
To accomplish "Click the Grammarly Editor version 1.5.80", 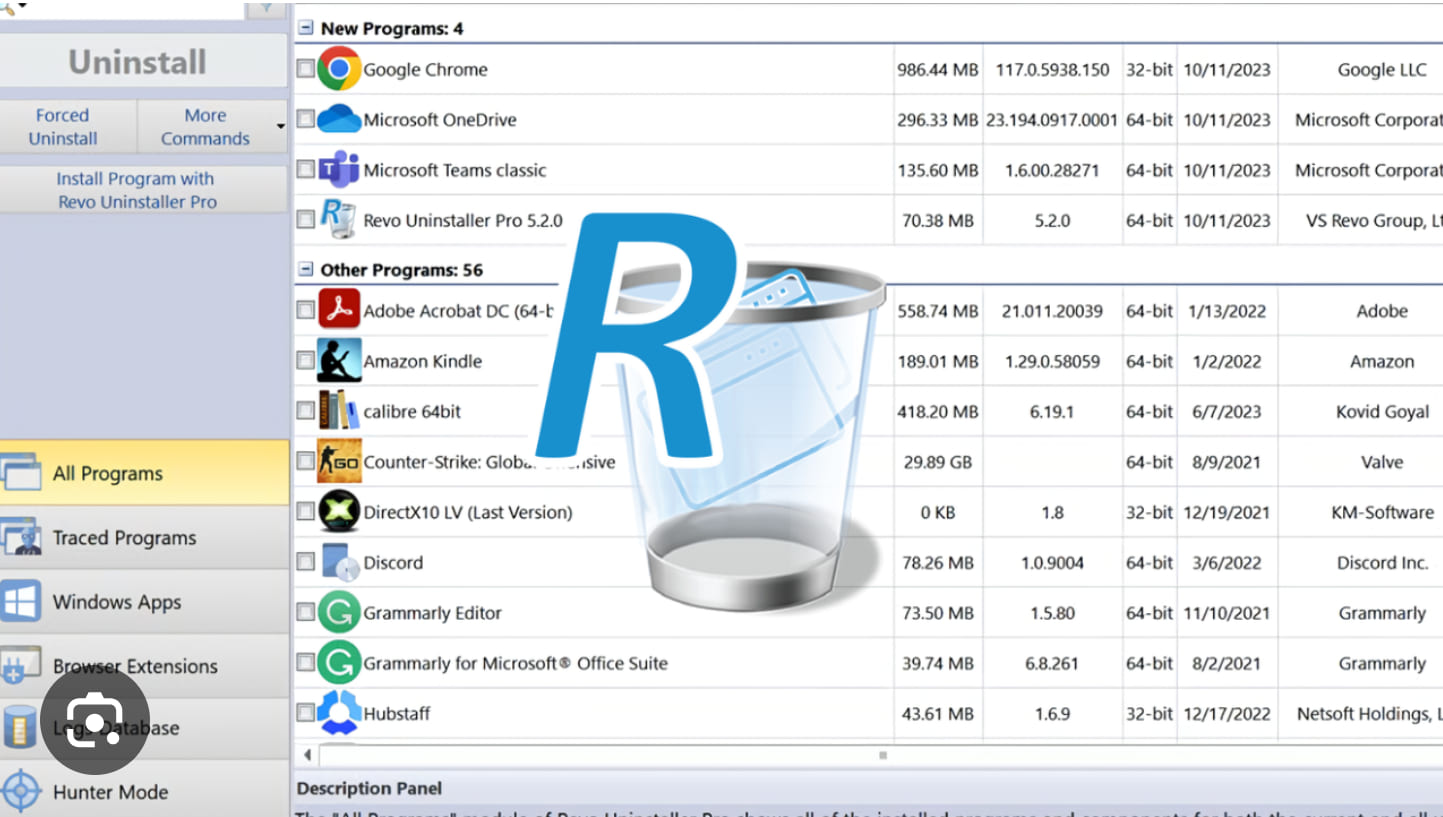I will (x=1052, y=613).
